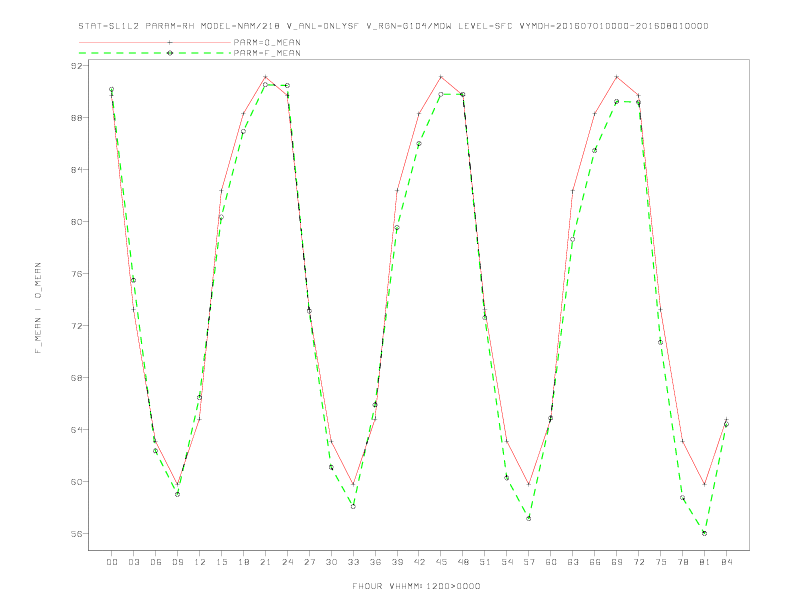792x612 pixels.
Task: Click x-axis forecast hour label 84
Action: [726, 562]
